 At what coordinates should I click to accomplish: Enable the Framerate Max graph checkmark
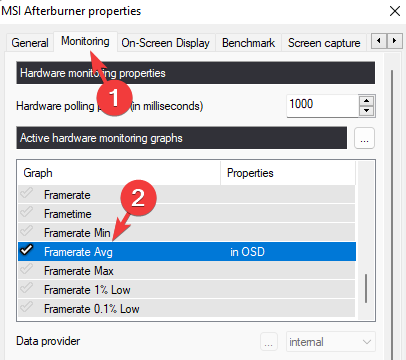pos(27,269)
